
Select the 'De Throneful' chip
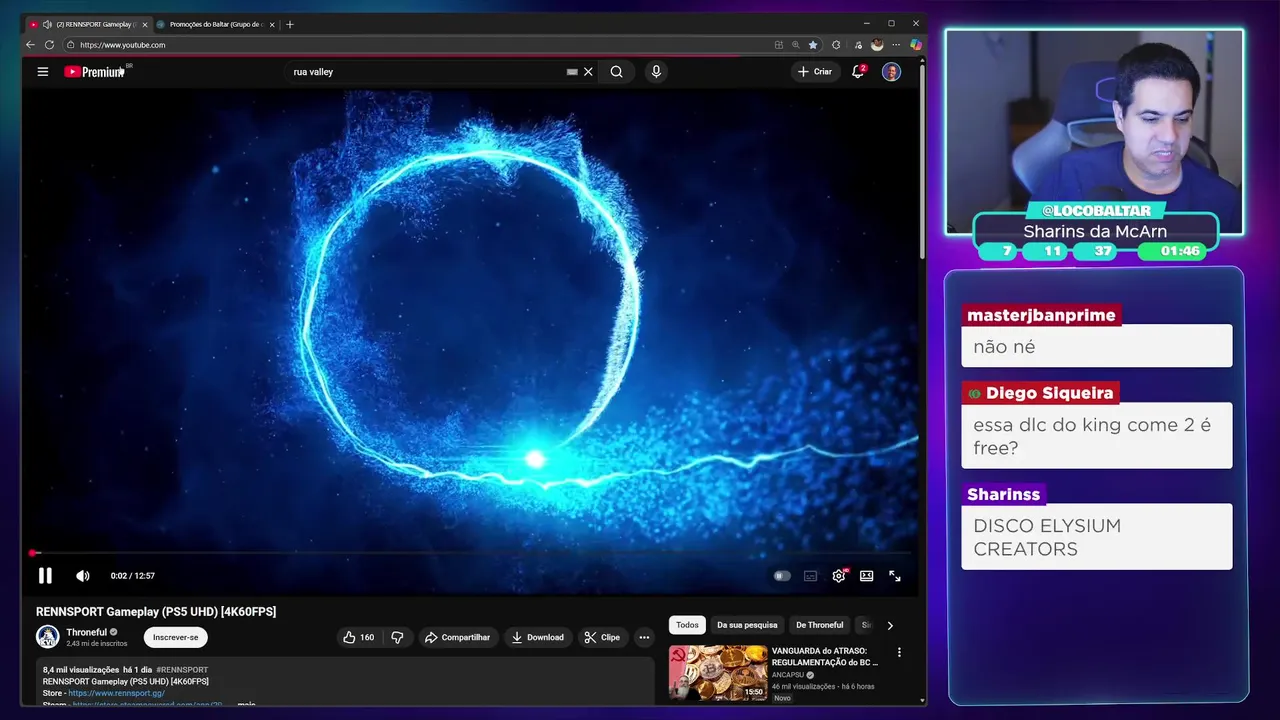[x=820, y=625]
